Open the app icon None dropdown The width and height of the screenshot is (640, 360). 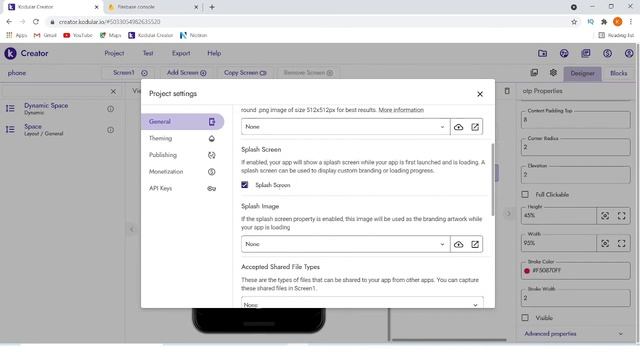[x=345, y=127]
